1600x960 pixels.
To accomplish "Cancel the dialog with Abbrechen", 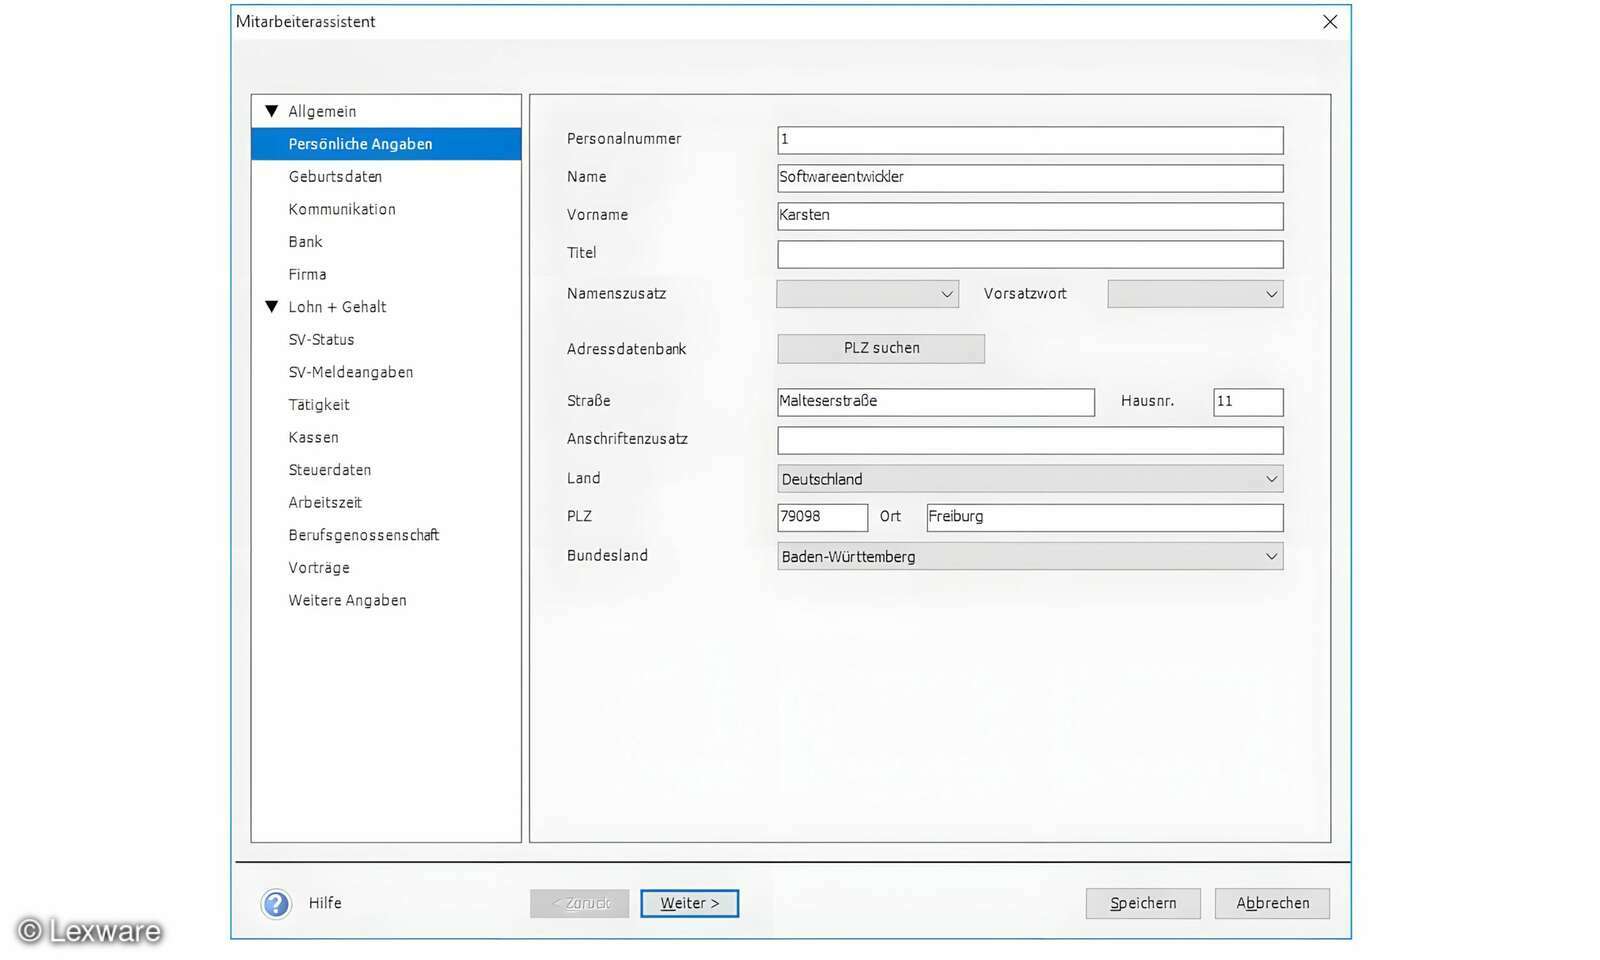I will tap(1271, 903).
